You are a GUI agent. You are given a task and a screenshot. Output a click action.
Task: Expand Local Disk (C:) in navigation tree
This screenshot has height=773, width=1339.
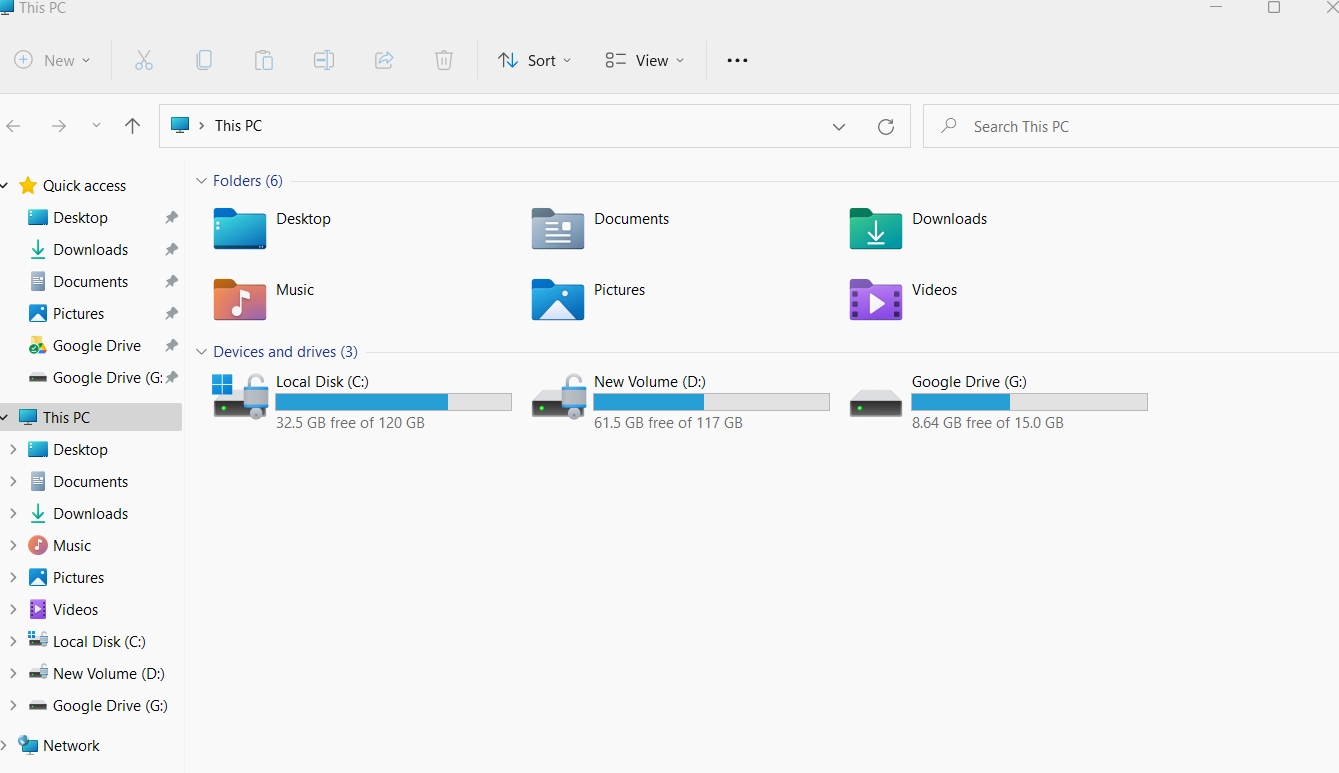[13, 642]
